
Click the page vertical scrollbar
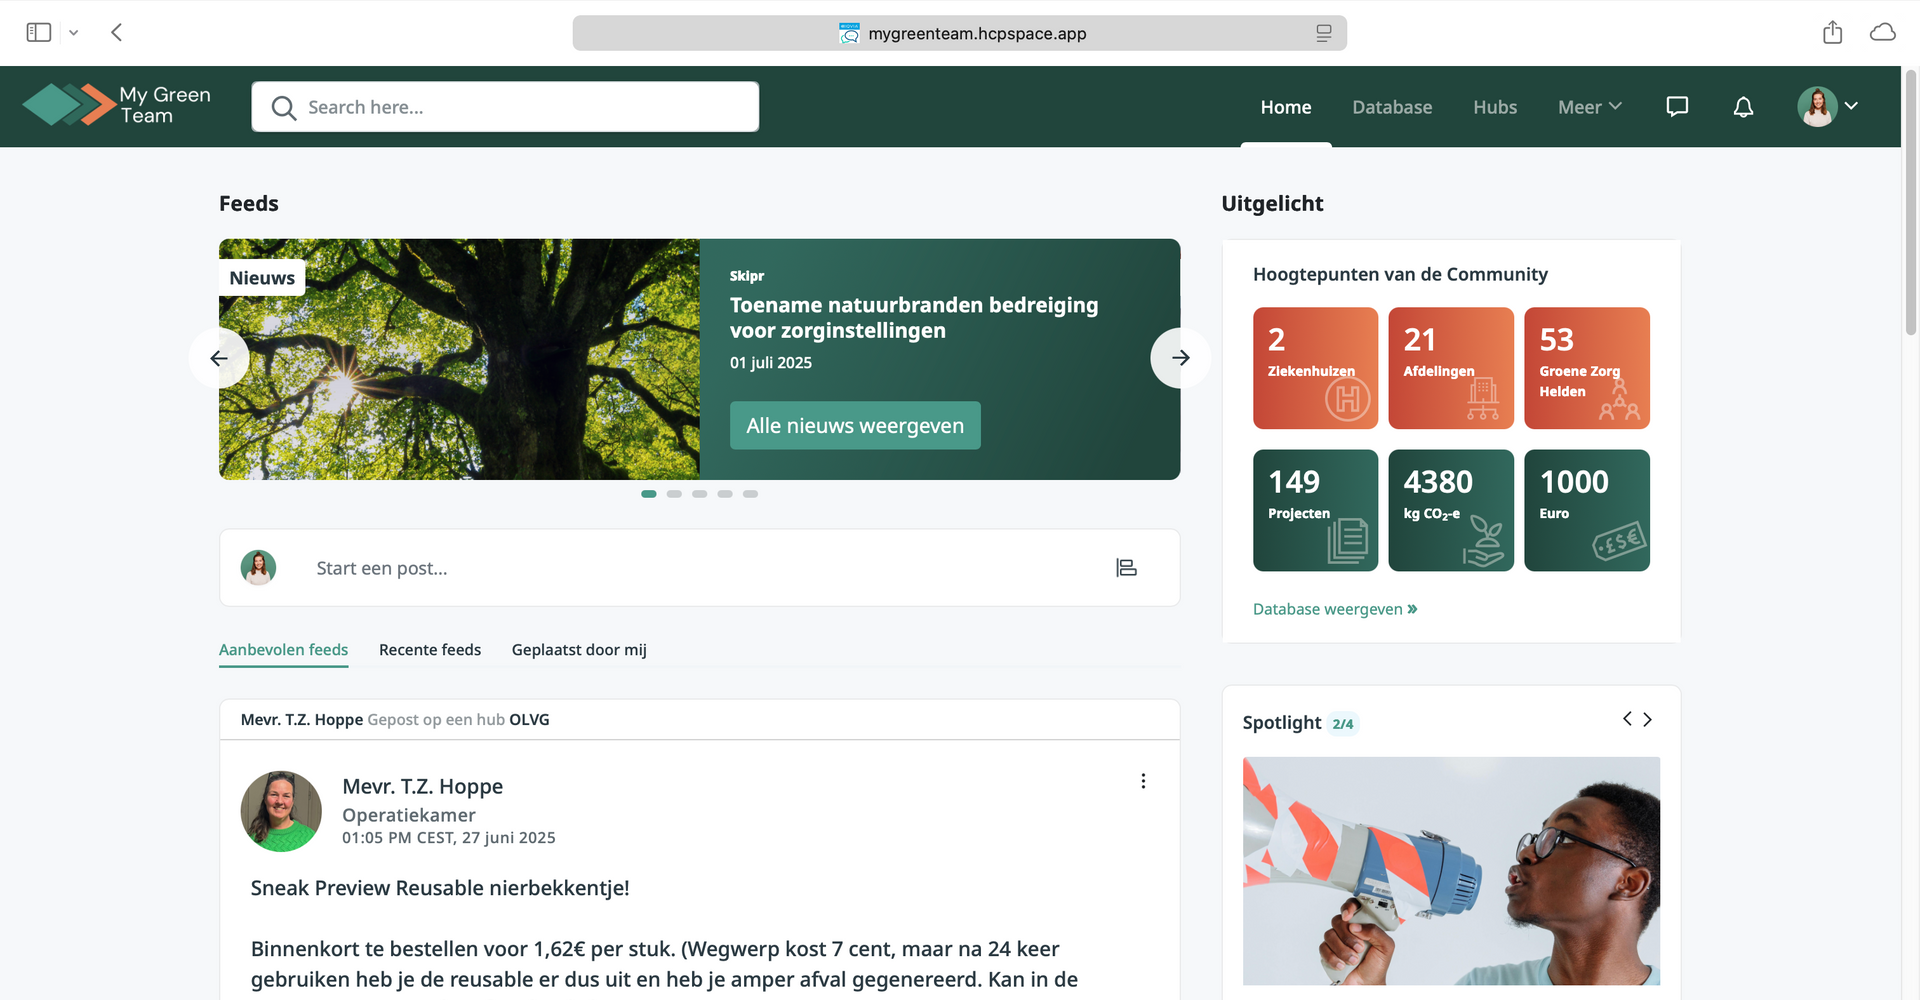[x=1911, y=200]
